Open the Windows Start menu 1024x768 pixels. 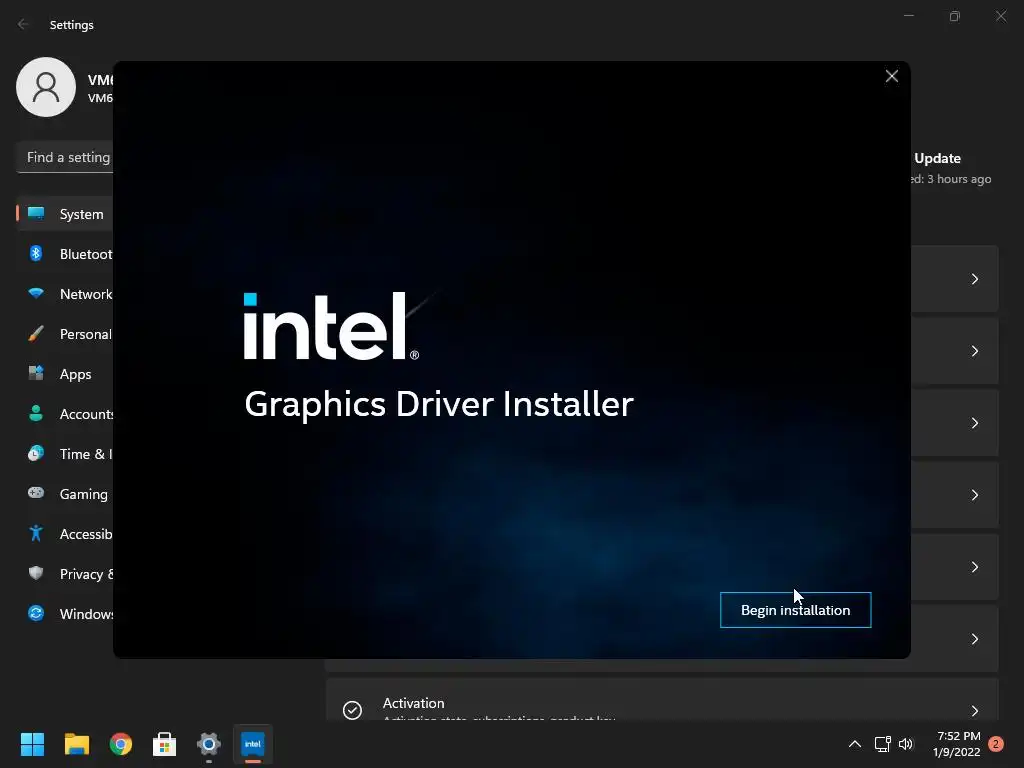tap(32, 744)
